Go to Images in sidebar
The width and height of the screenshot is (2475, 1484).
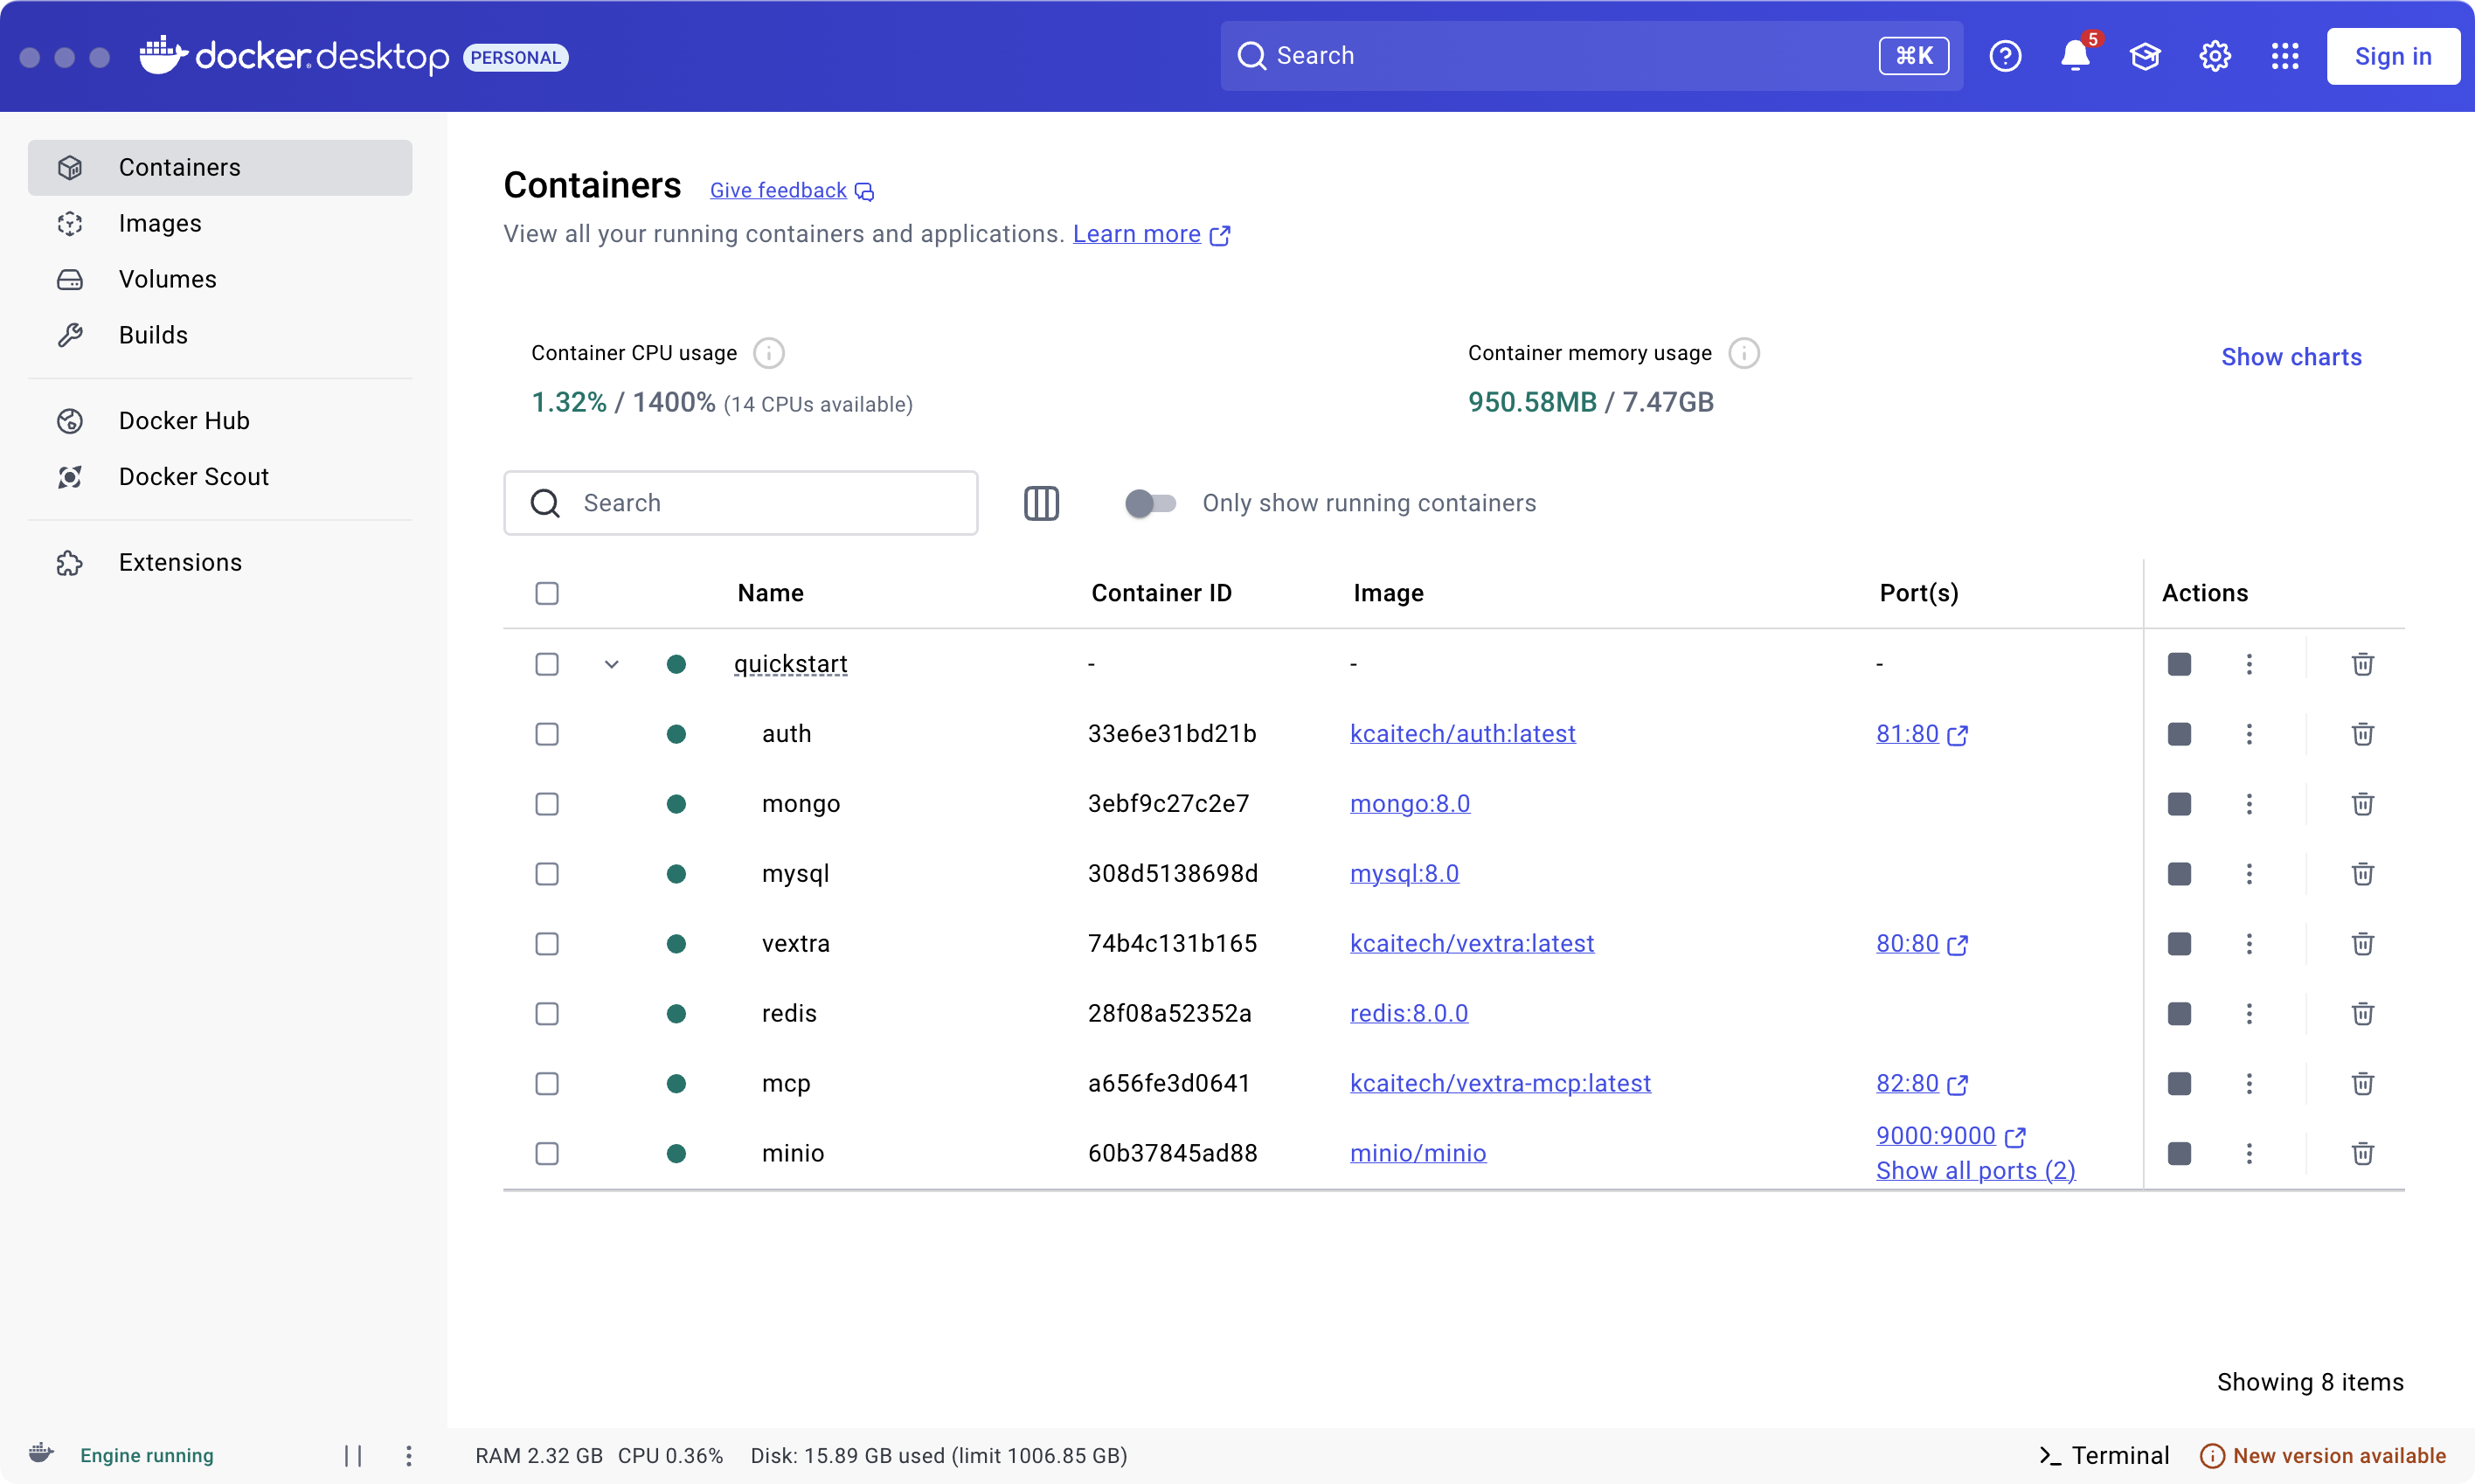220,223
